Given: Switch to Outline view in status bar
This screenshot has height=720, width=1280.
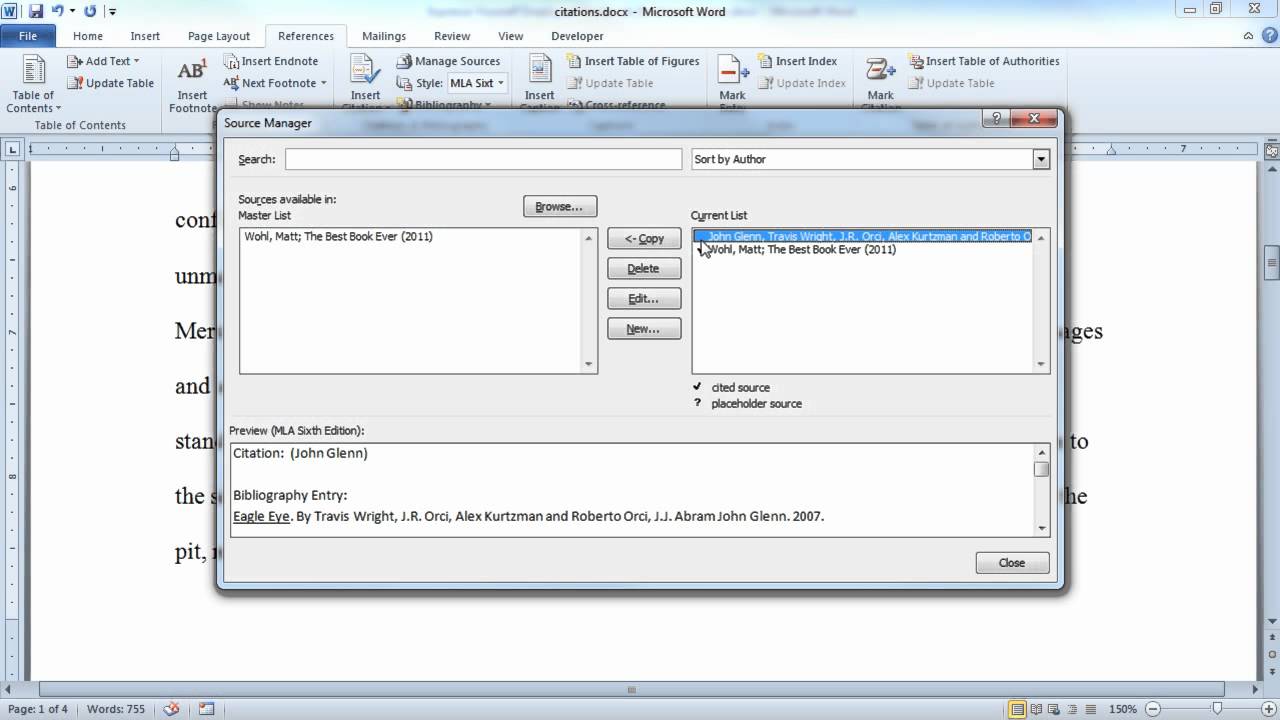Looking at the screenshot, I should 1070,709.
